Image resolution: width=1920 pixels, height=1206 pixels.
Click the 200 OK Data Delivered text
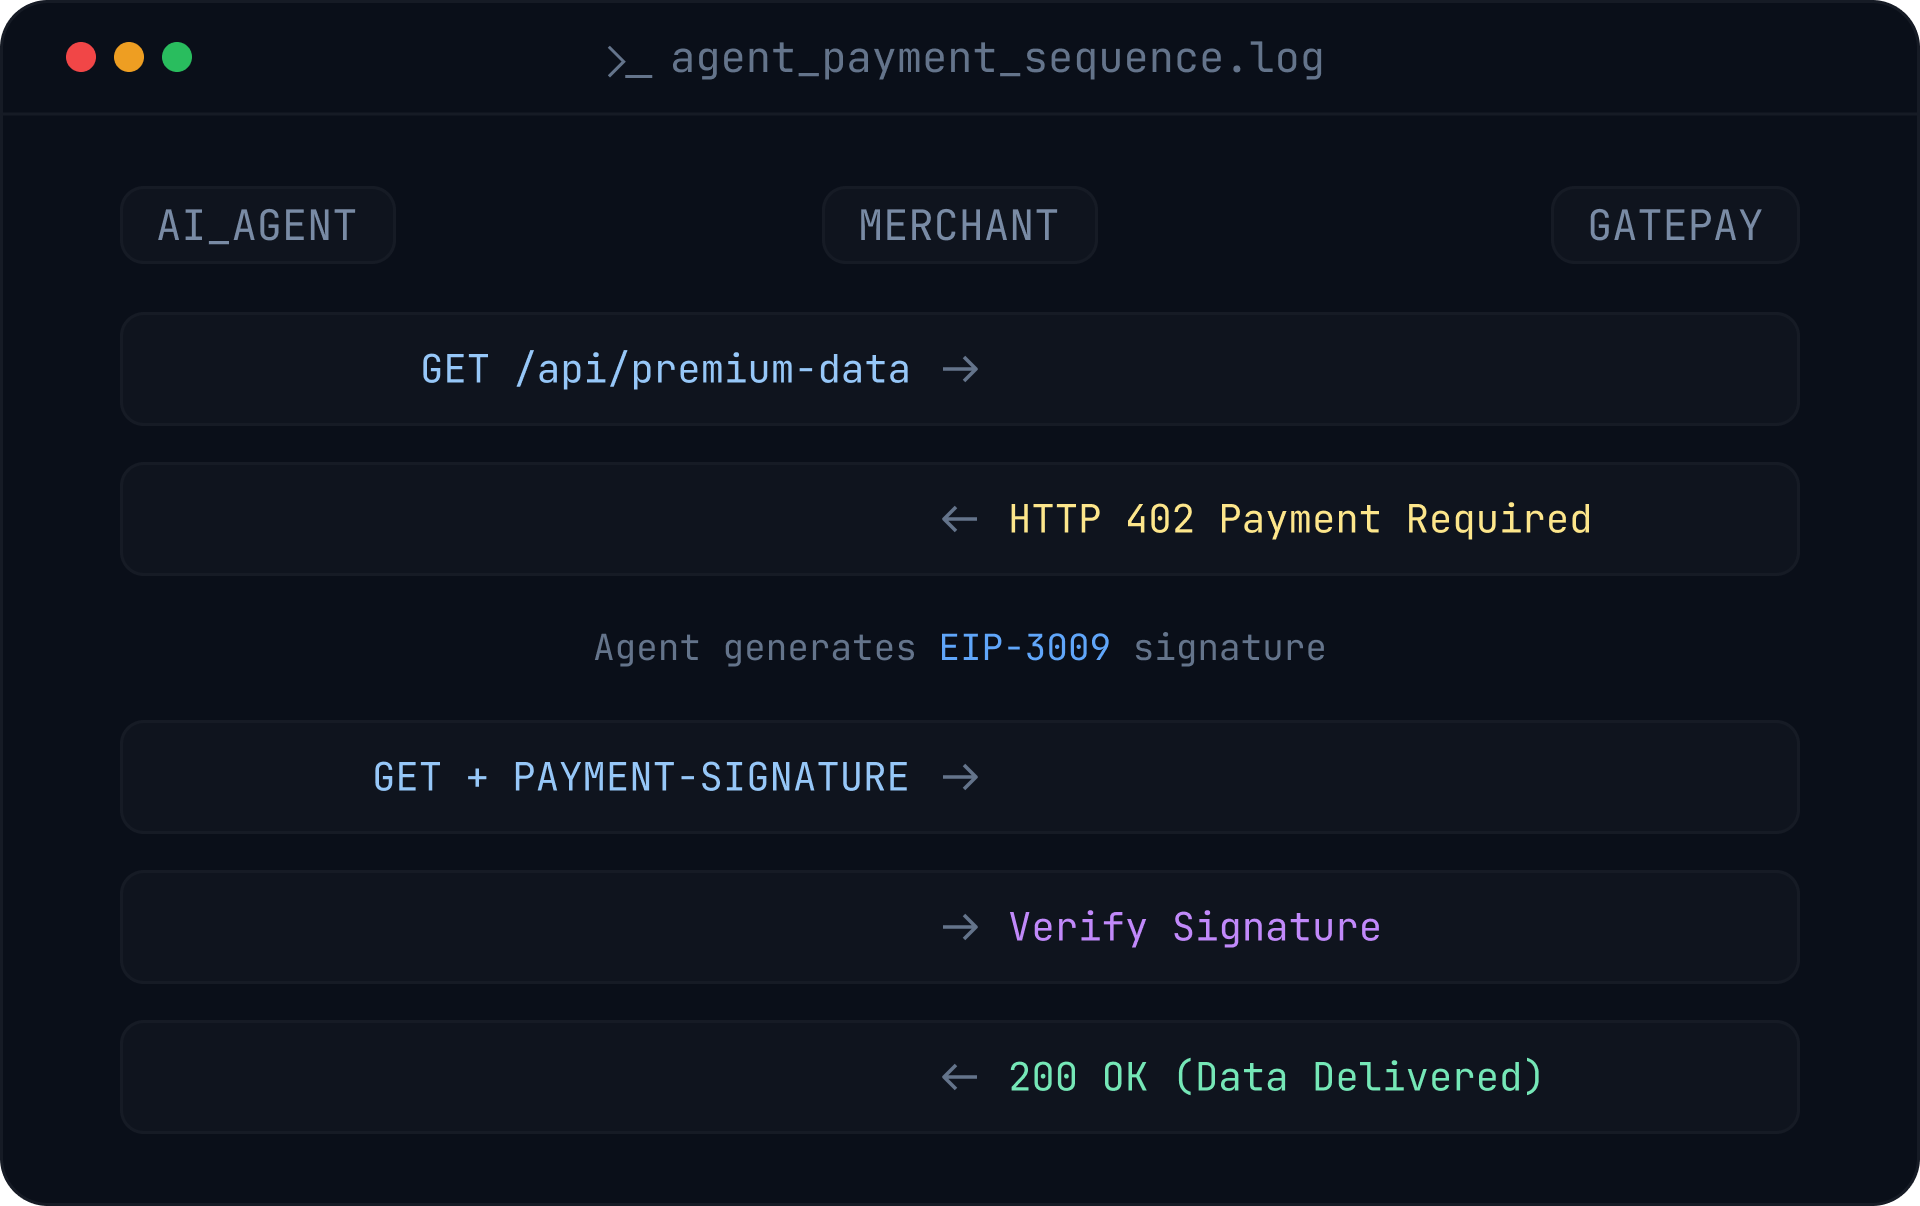coord(1275,1077)
